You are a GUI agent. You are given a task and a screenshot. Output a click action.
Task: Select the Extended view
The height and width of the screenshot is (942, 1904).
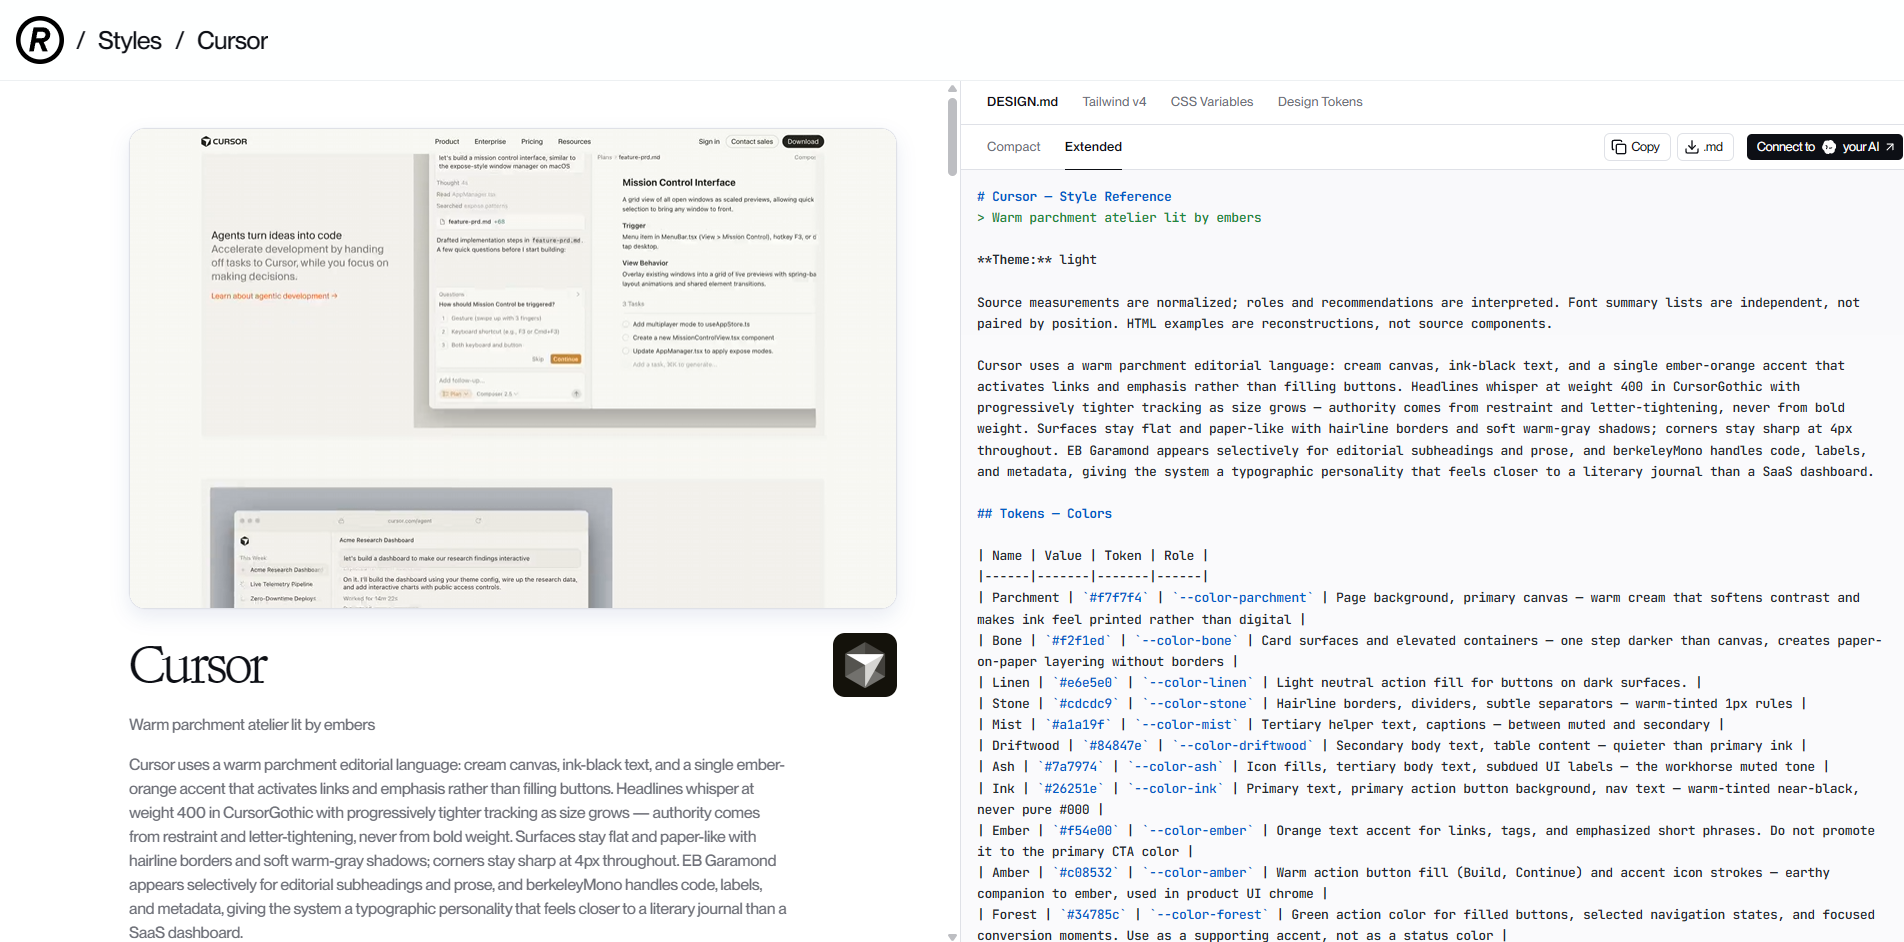coord(1093,147)
